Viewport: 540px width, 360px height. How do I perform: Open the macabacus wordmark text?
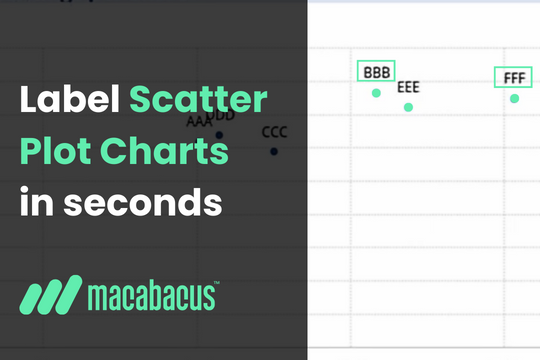(x=152, y=297)
